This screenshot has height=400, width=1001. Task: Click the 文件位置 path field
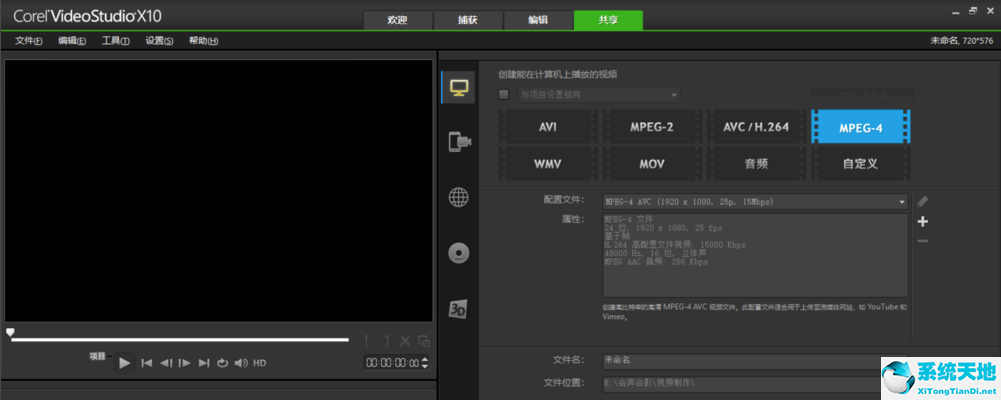[x=755, y=383]
